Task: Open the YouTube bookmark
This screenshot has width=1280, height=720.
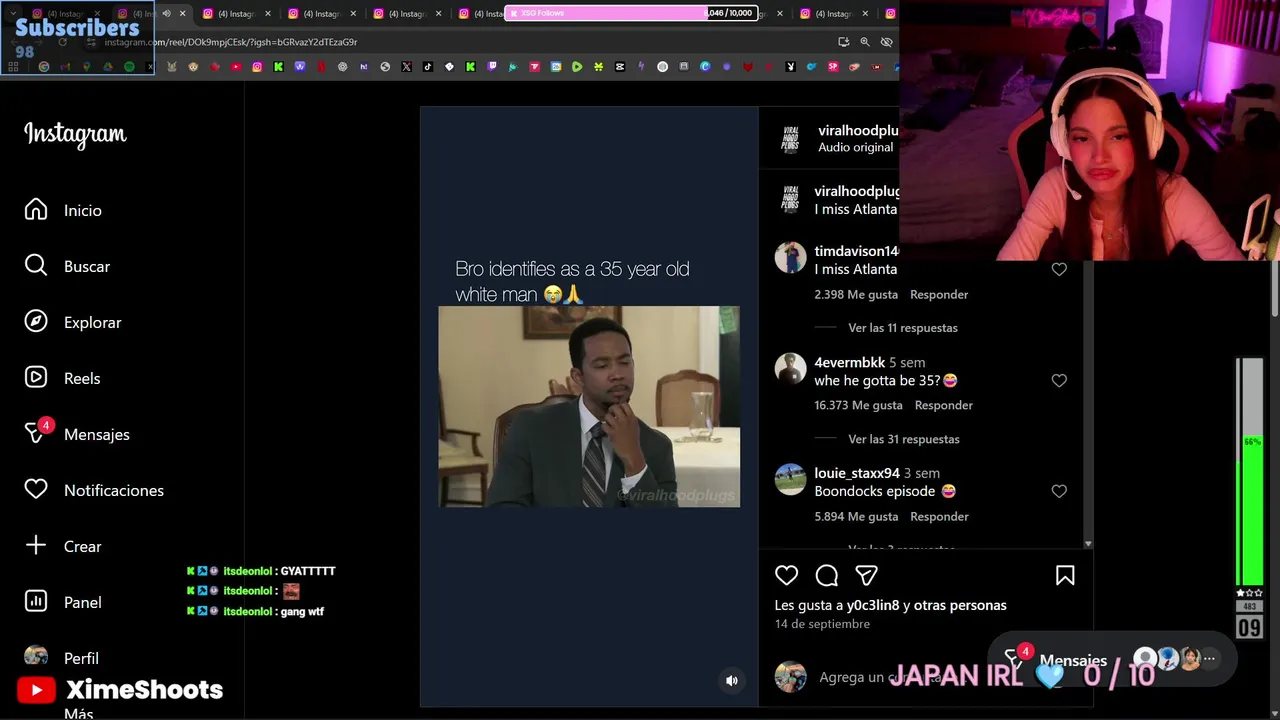Action: click(236, 67)
